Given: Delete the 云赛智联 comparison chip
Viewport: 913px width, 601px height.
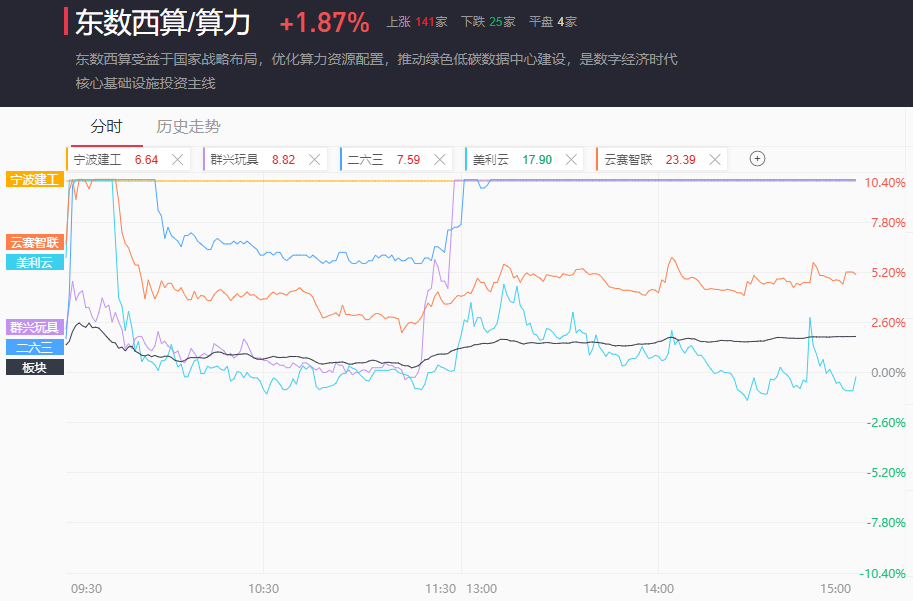Looking at the screenshot, I should coord(715,159).
